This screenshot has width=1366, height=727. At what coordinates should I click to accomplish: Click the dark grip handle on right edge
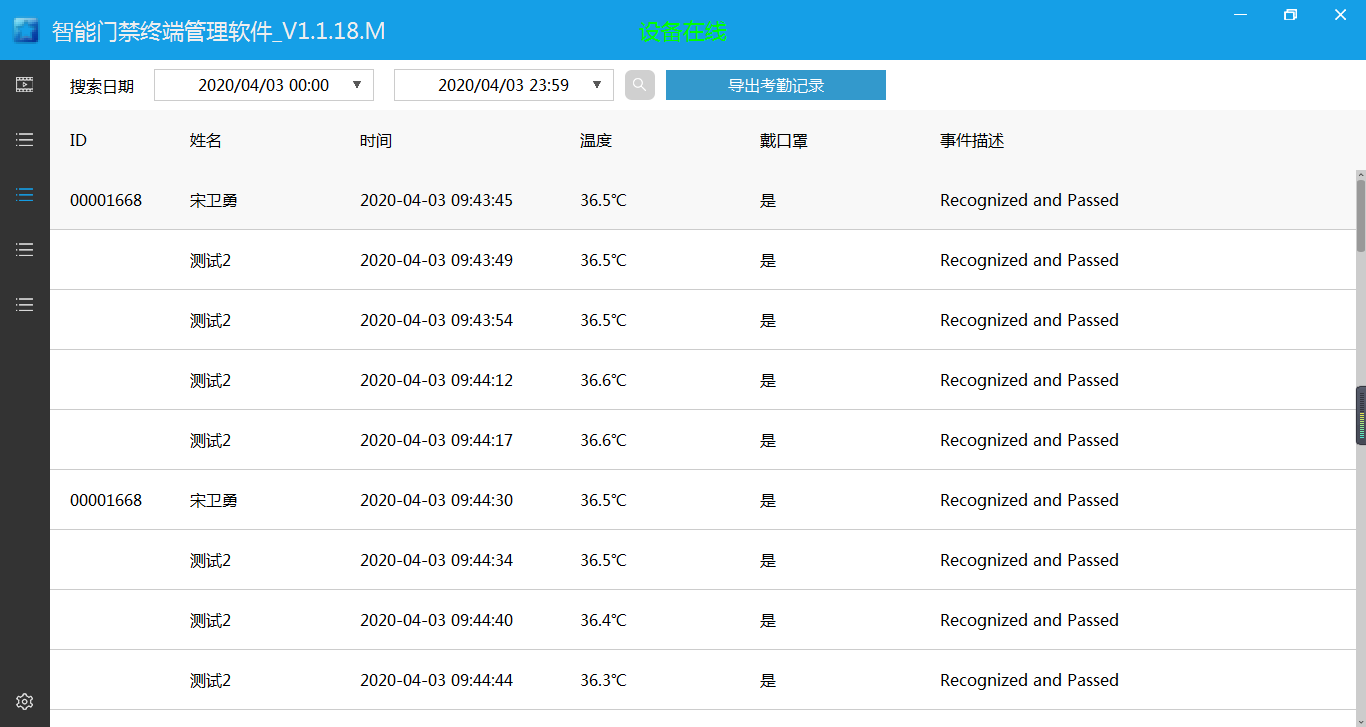click(x=1361, y=415)
